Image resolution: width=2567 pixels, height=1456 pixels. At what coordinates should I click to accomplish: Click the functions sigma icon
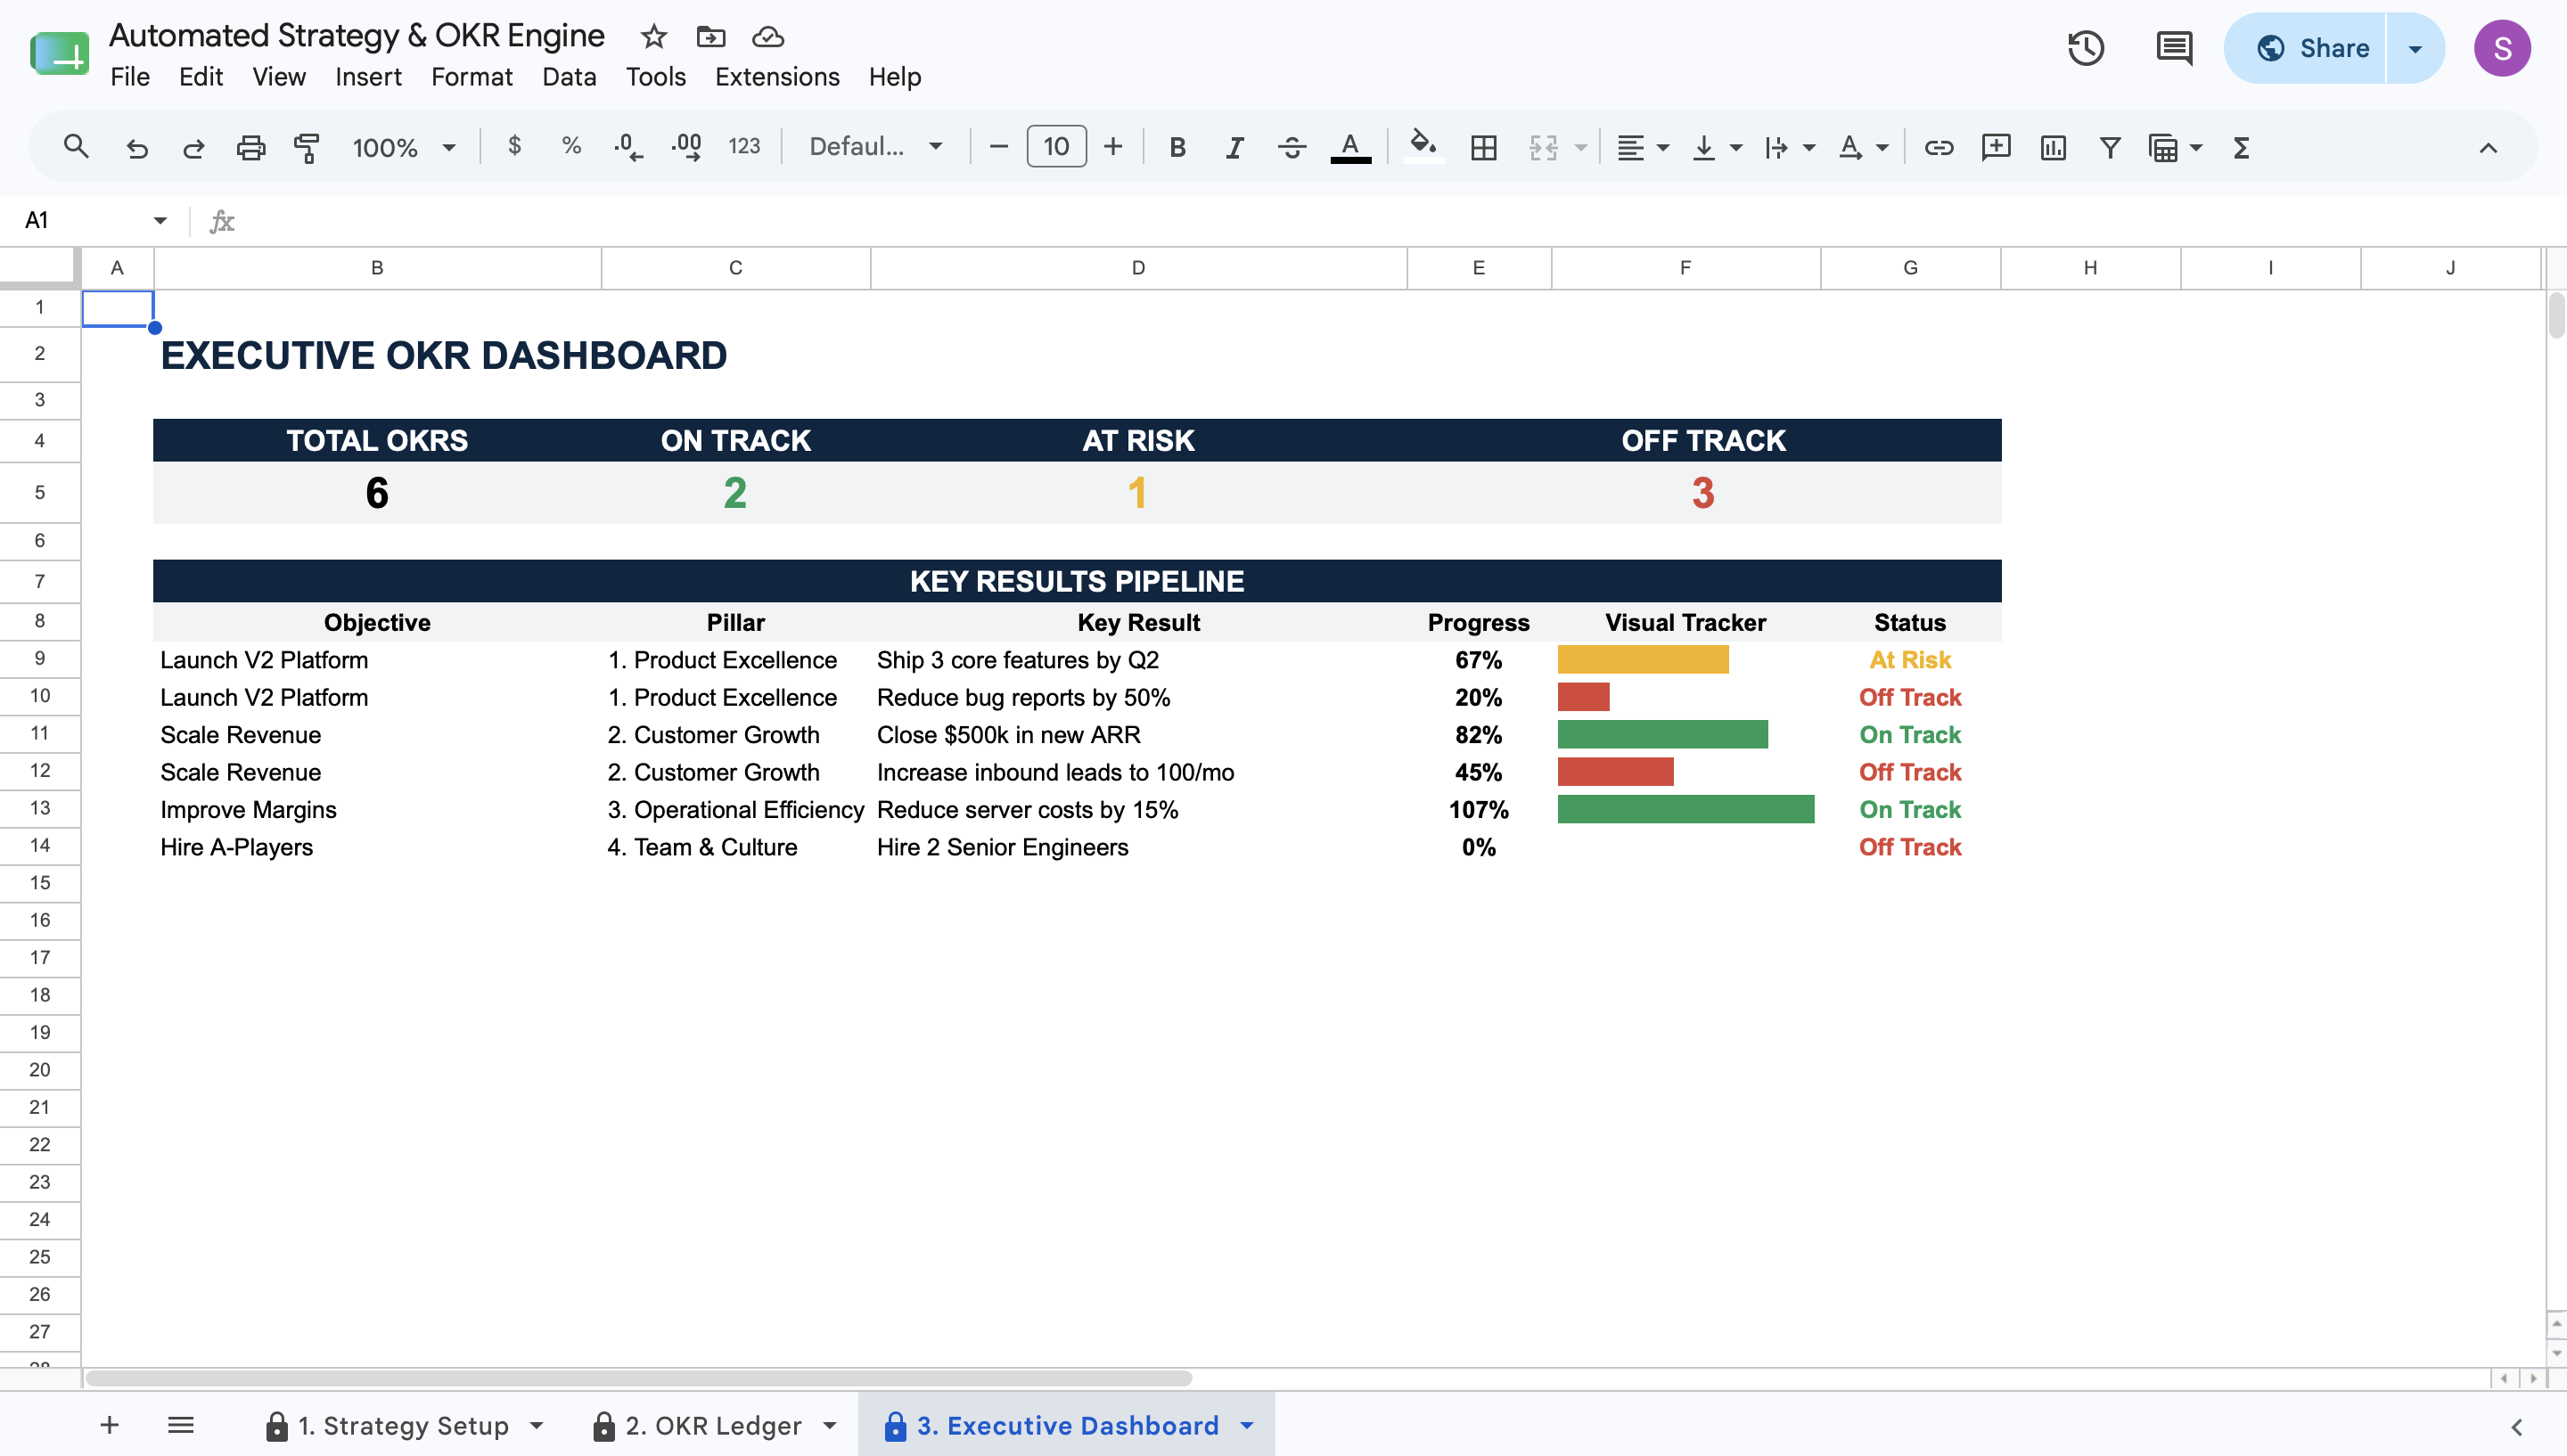(x=2241, y=147)
